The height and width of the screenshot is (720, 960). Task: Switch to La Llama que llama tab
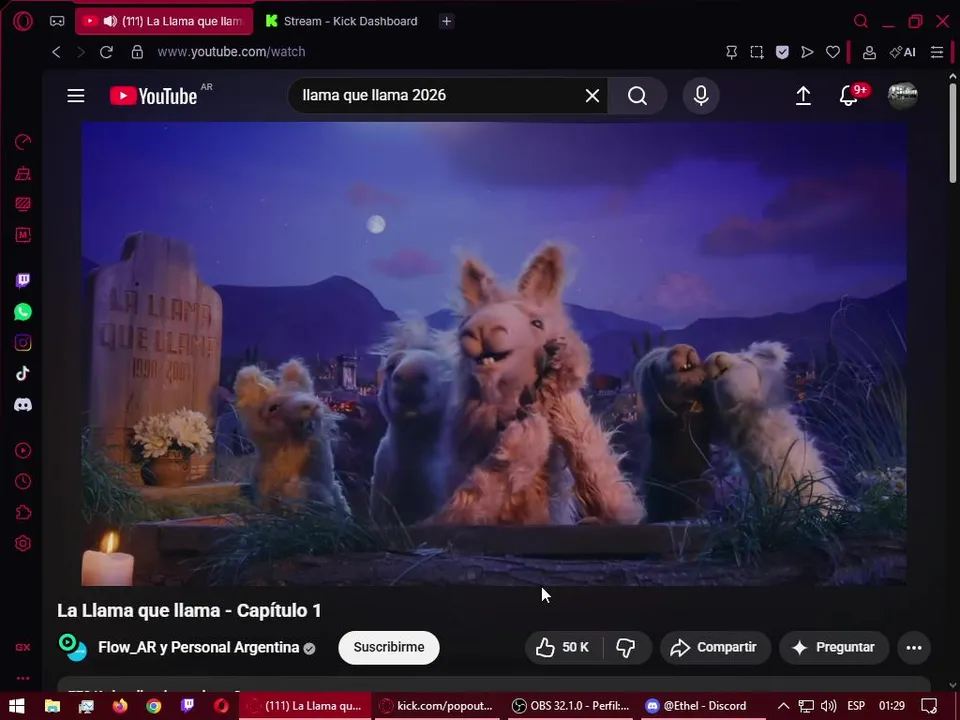pyautogui.click(x=164, y=21)
